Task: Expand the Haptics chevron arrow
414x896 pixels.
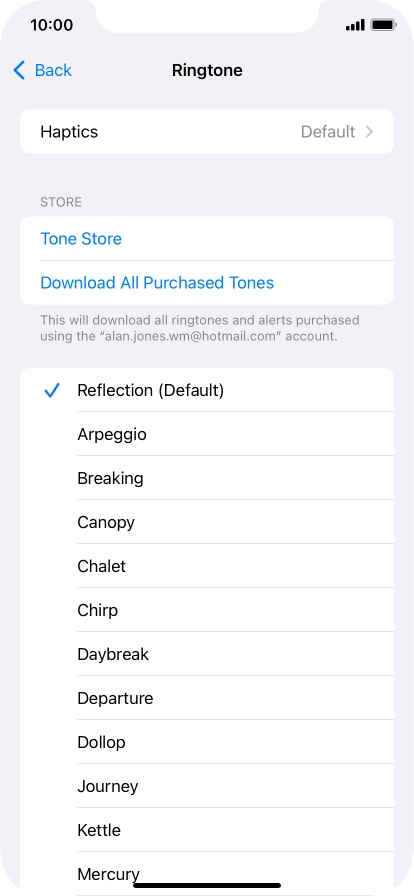Action: 369,132
